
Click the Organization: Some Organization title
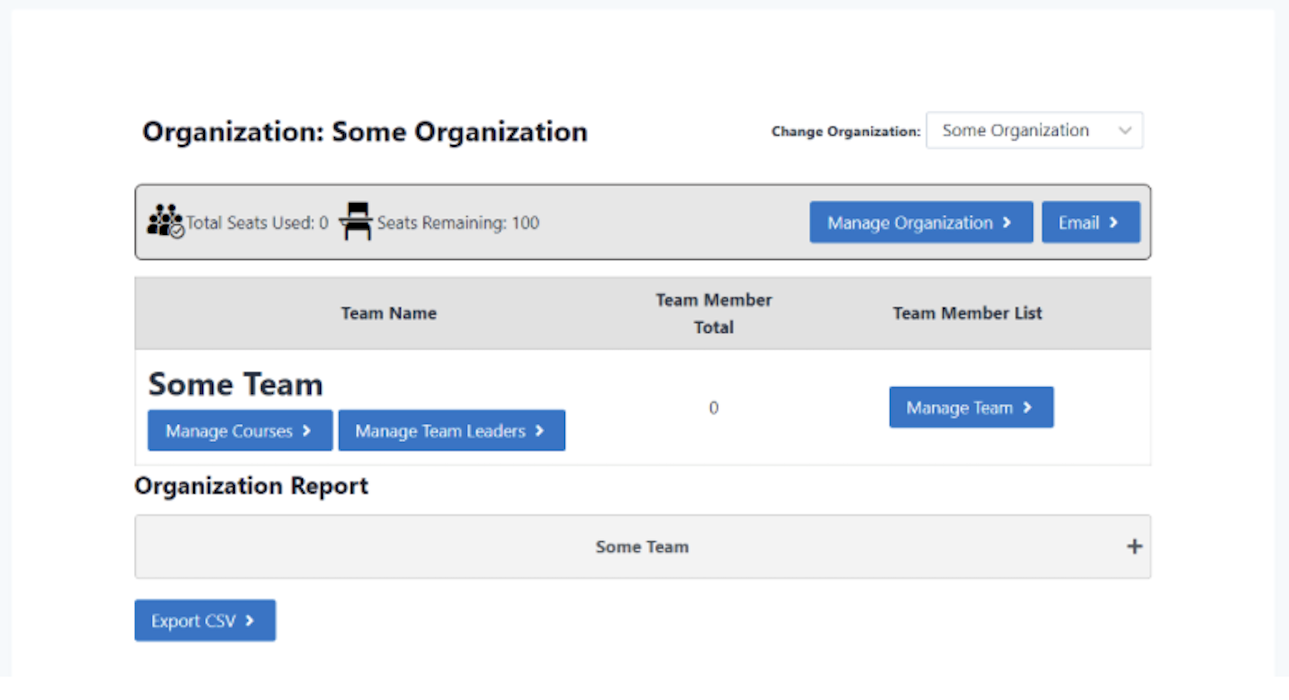tap(365, 132)
